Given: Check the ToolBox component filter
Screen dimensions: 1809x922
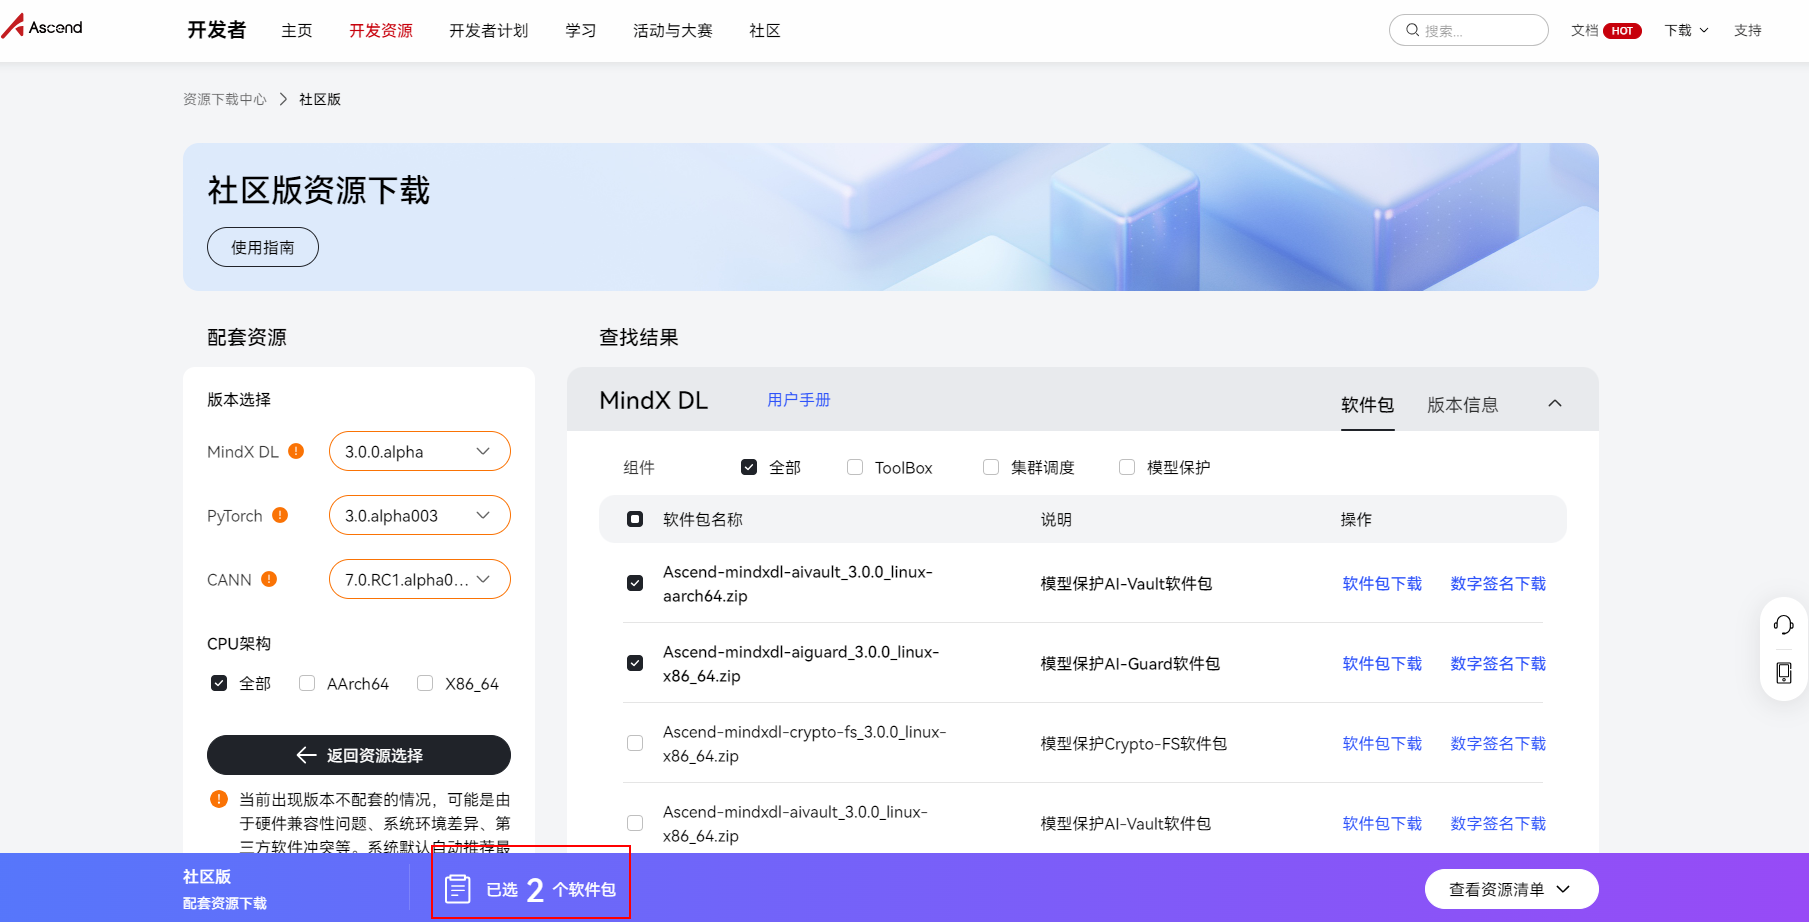Looking at the screenshot, I should pyautogui.click(x=855, y=467).
